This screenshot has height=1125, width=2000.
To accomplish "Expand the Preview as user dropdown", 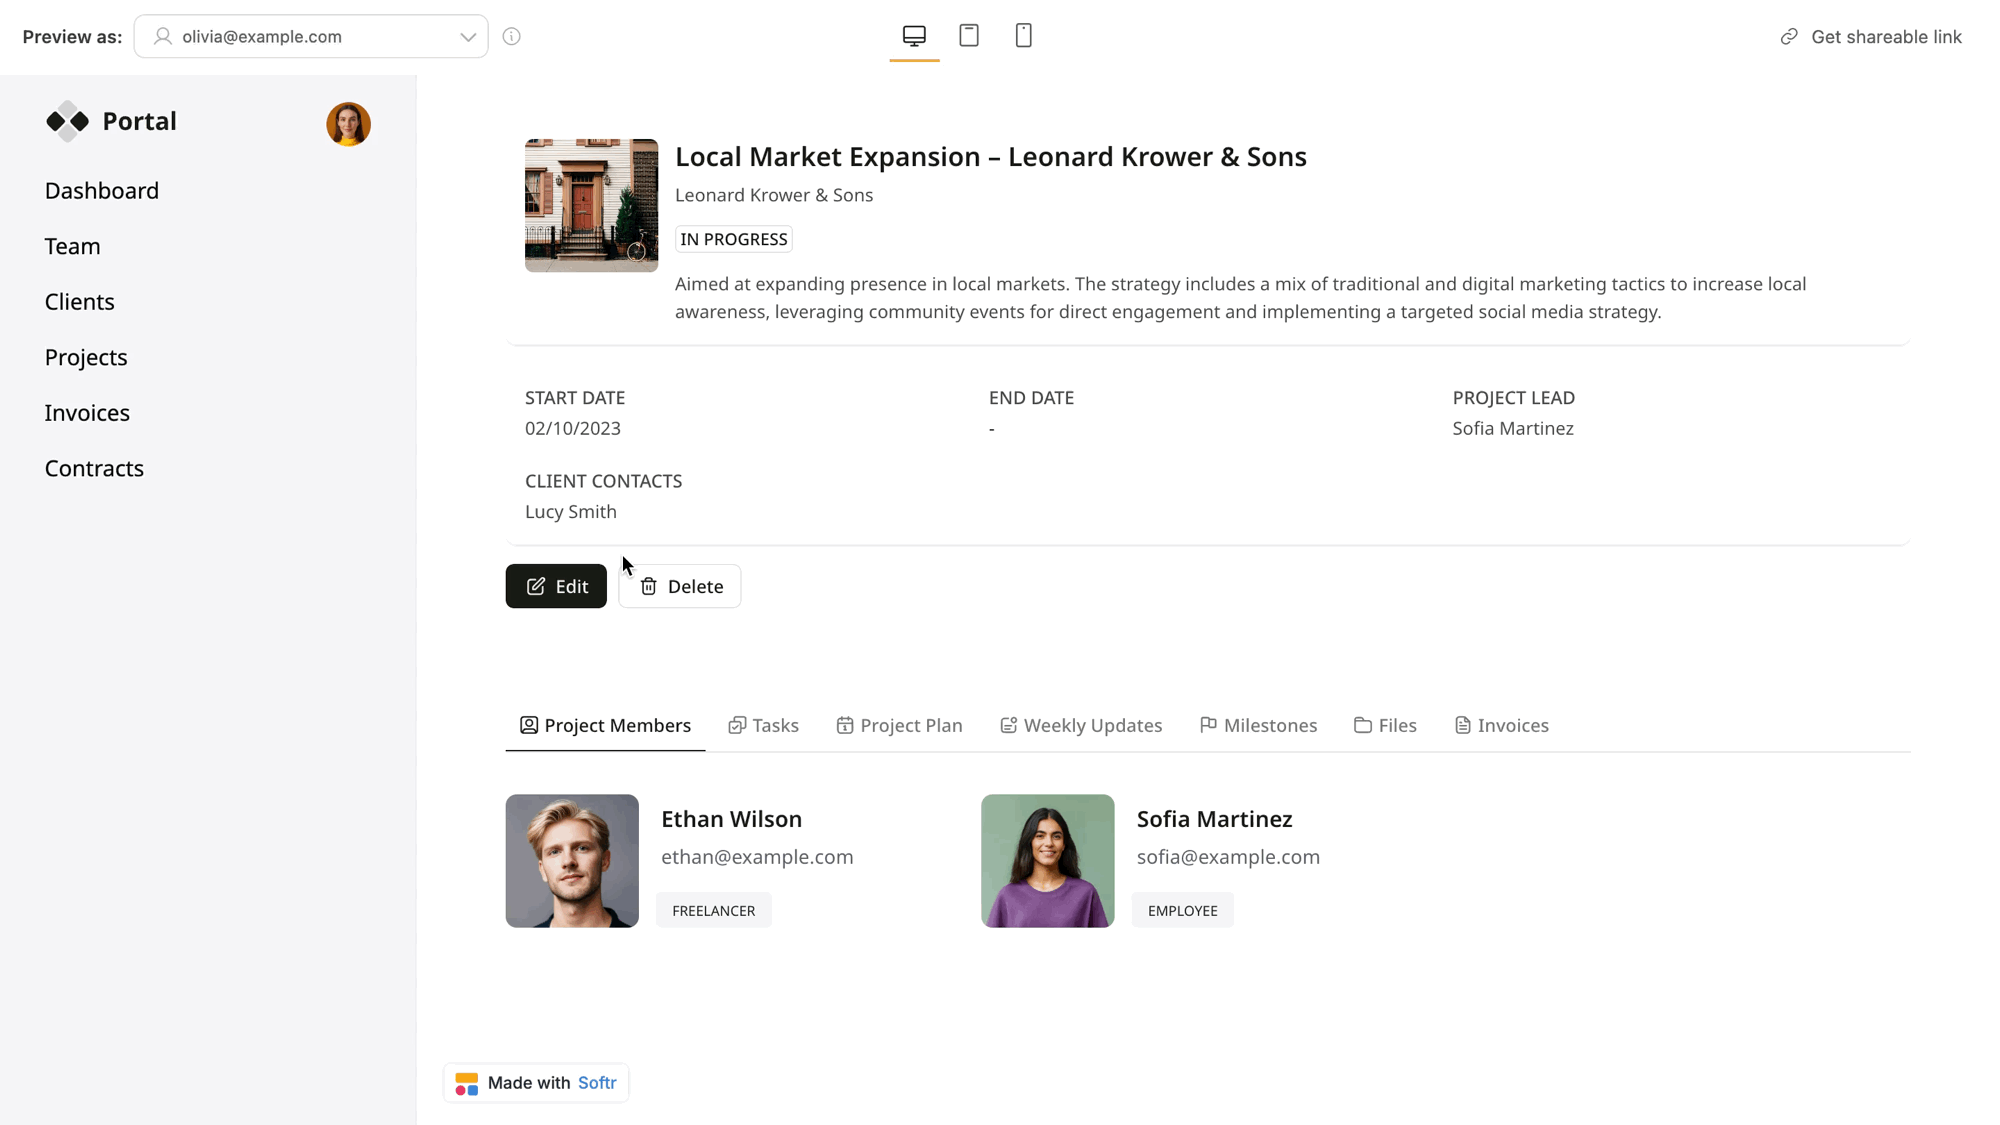I will [x=311, y=37].
